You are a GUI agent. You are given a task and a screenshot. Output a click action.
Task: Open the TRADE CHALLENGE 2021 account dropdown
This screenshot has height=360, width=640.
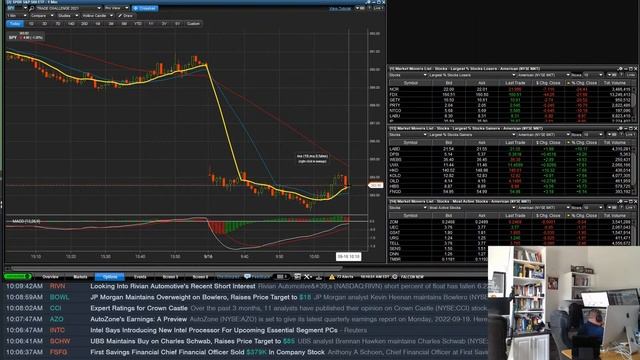(68, 8)
